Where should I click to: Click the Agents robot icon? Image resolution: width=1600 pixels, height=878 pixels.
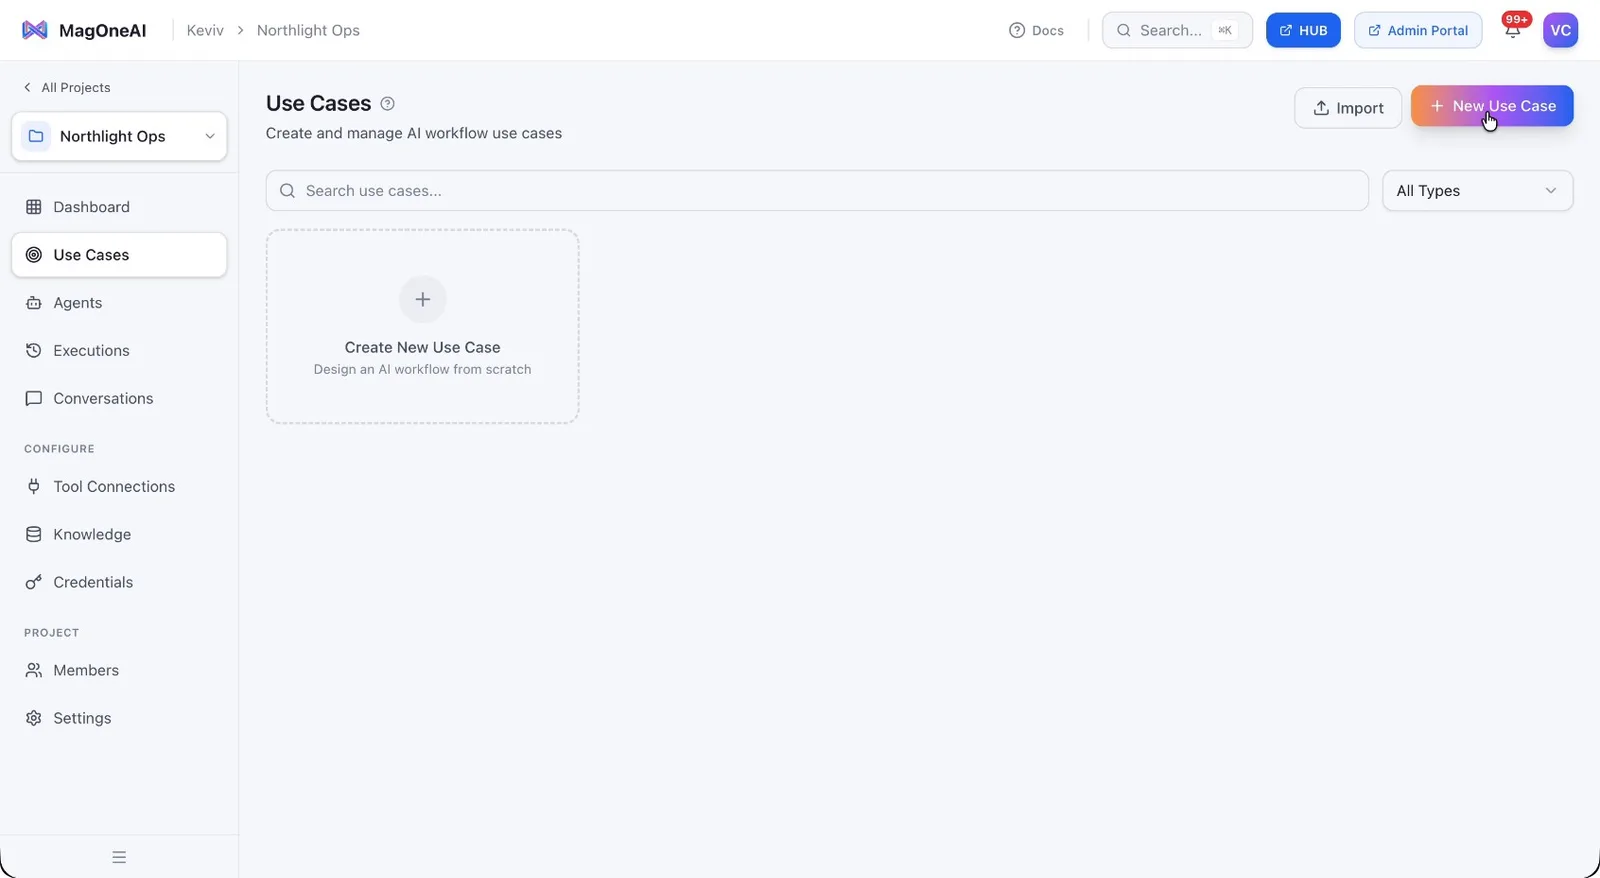[34, 303]
